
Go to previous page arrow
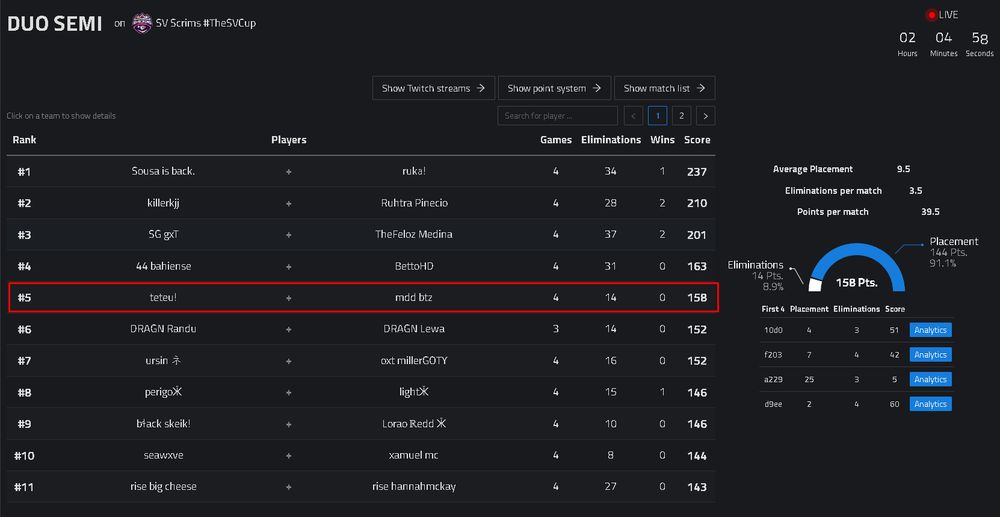click(633, 116)
